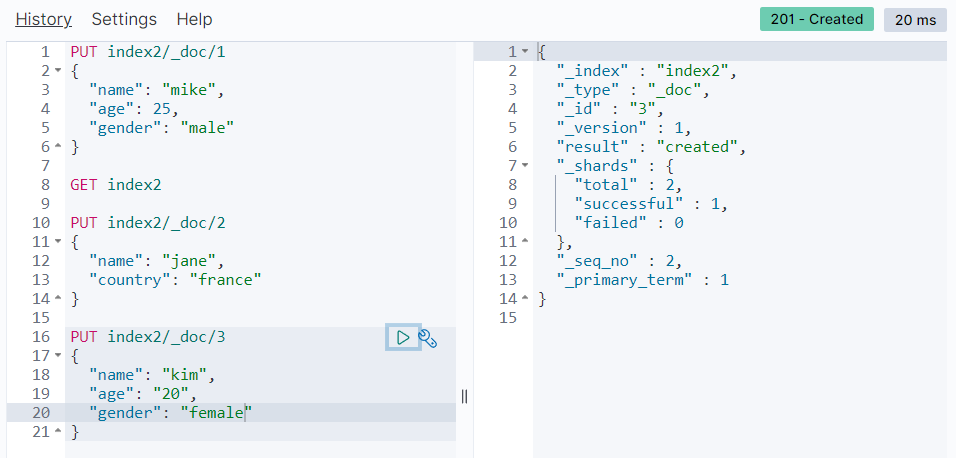The height and width of the screenshot is (458, 956).
Task: Click the "_primary_term" : 1 response line
Action: (x=643, y=280)
